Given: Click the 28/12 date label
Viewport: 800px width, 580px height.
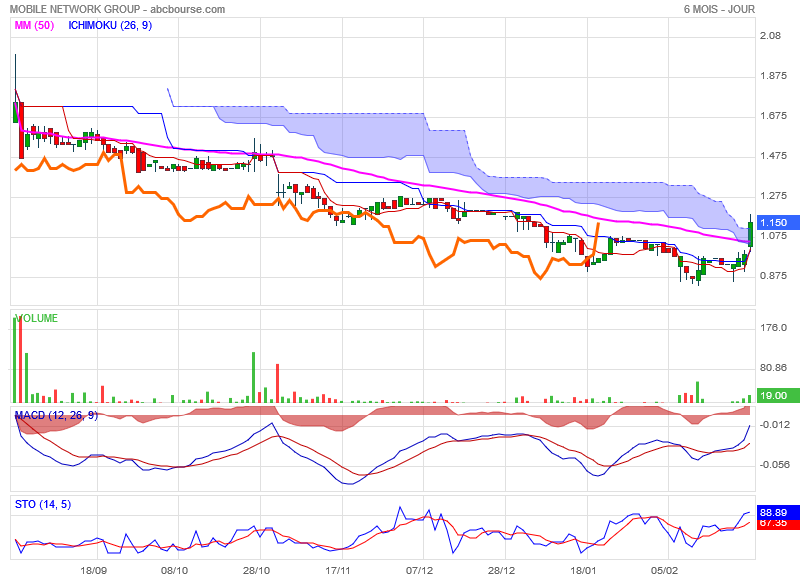Looking at the screenshot, I should click(x=502, y=570).
